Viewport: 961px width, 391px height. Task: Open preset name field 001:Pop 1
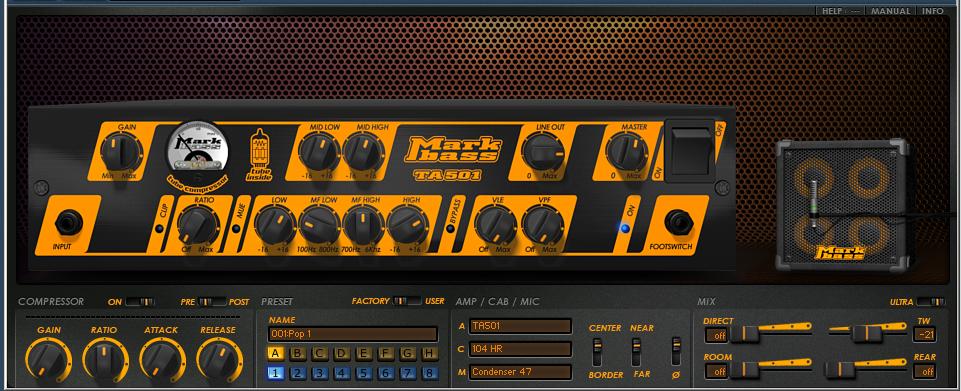click(353, 334)
